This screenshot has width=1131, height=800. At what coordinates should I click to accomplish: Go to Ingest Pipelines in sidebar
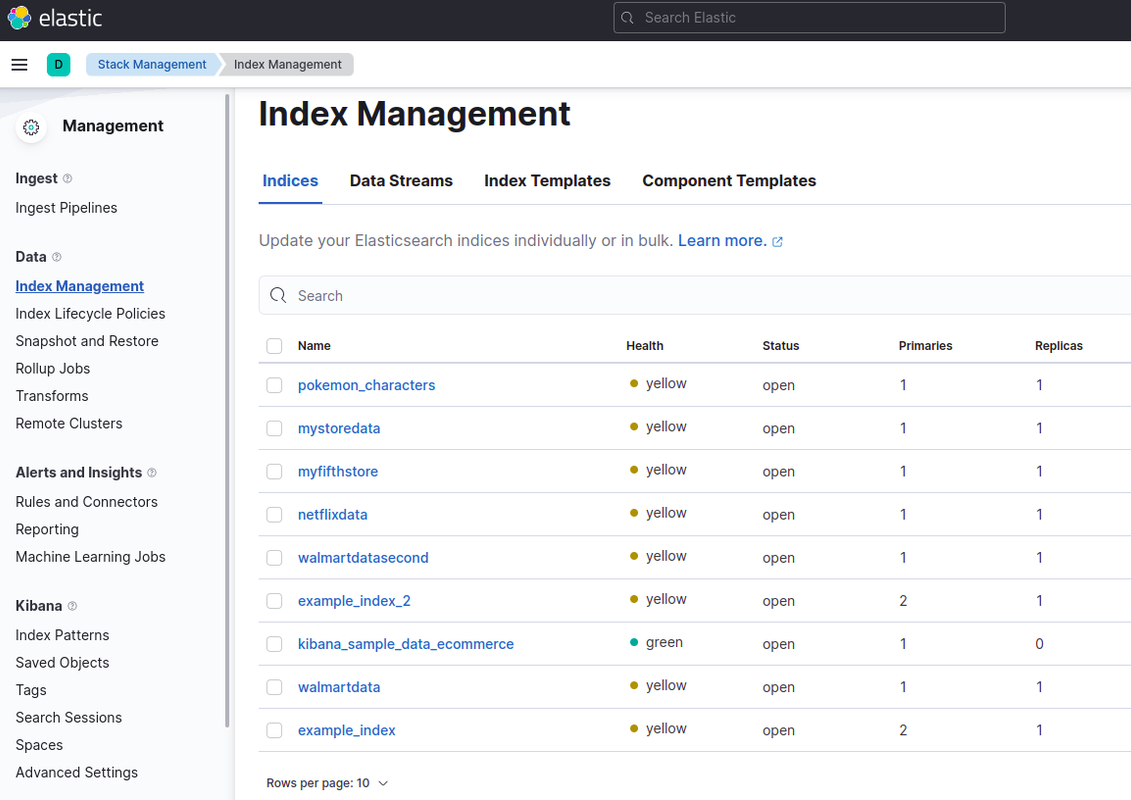[66, 208]
